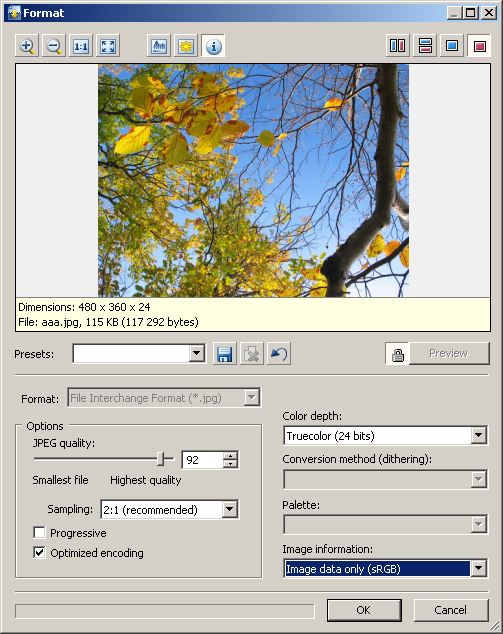This screenshot has width=503, height=634.
Task: Click the JPEG quality slider handle
Action: tap(161, 459)
